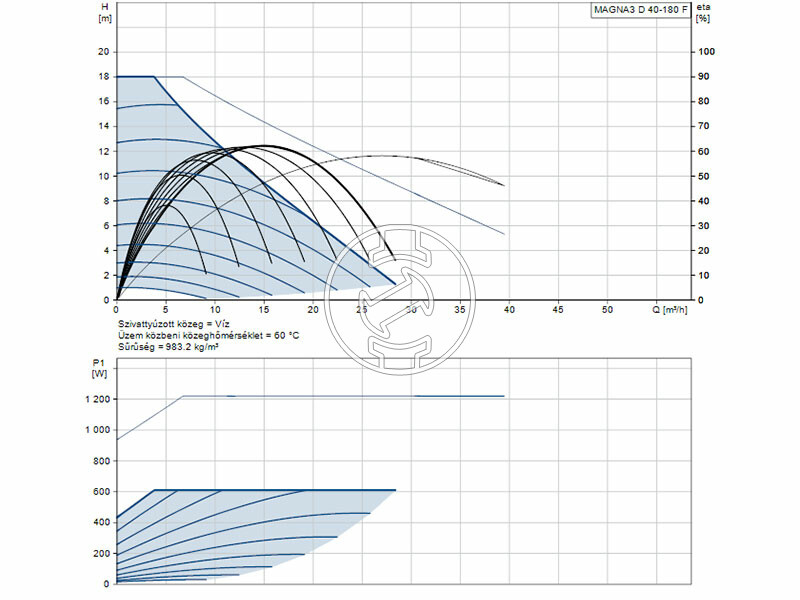The height and width of the screenshot is (600, 800).
Task: Click the 20 tick on the H axis
Action: click(x=102, y=52)
